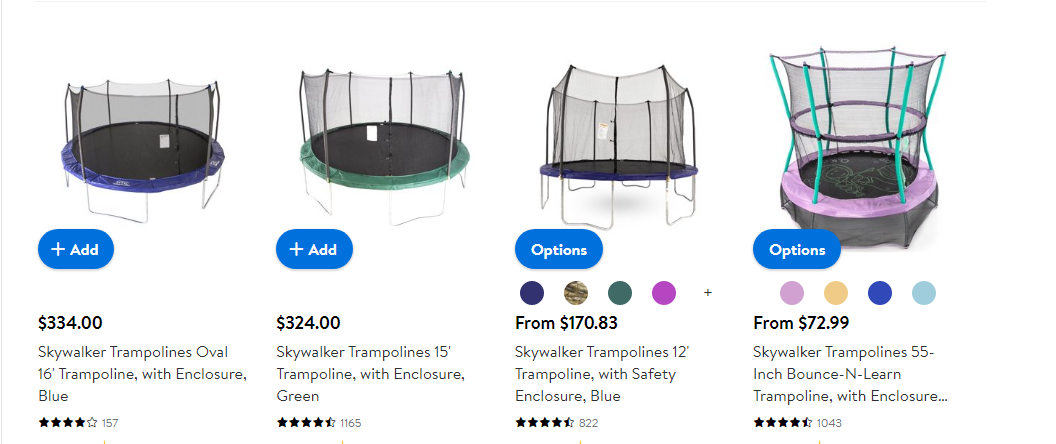Choose the light lavender color swatch
Viewport: 1056px width, 444px height.
click(x=792, y=293)
